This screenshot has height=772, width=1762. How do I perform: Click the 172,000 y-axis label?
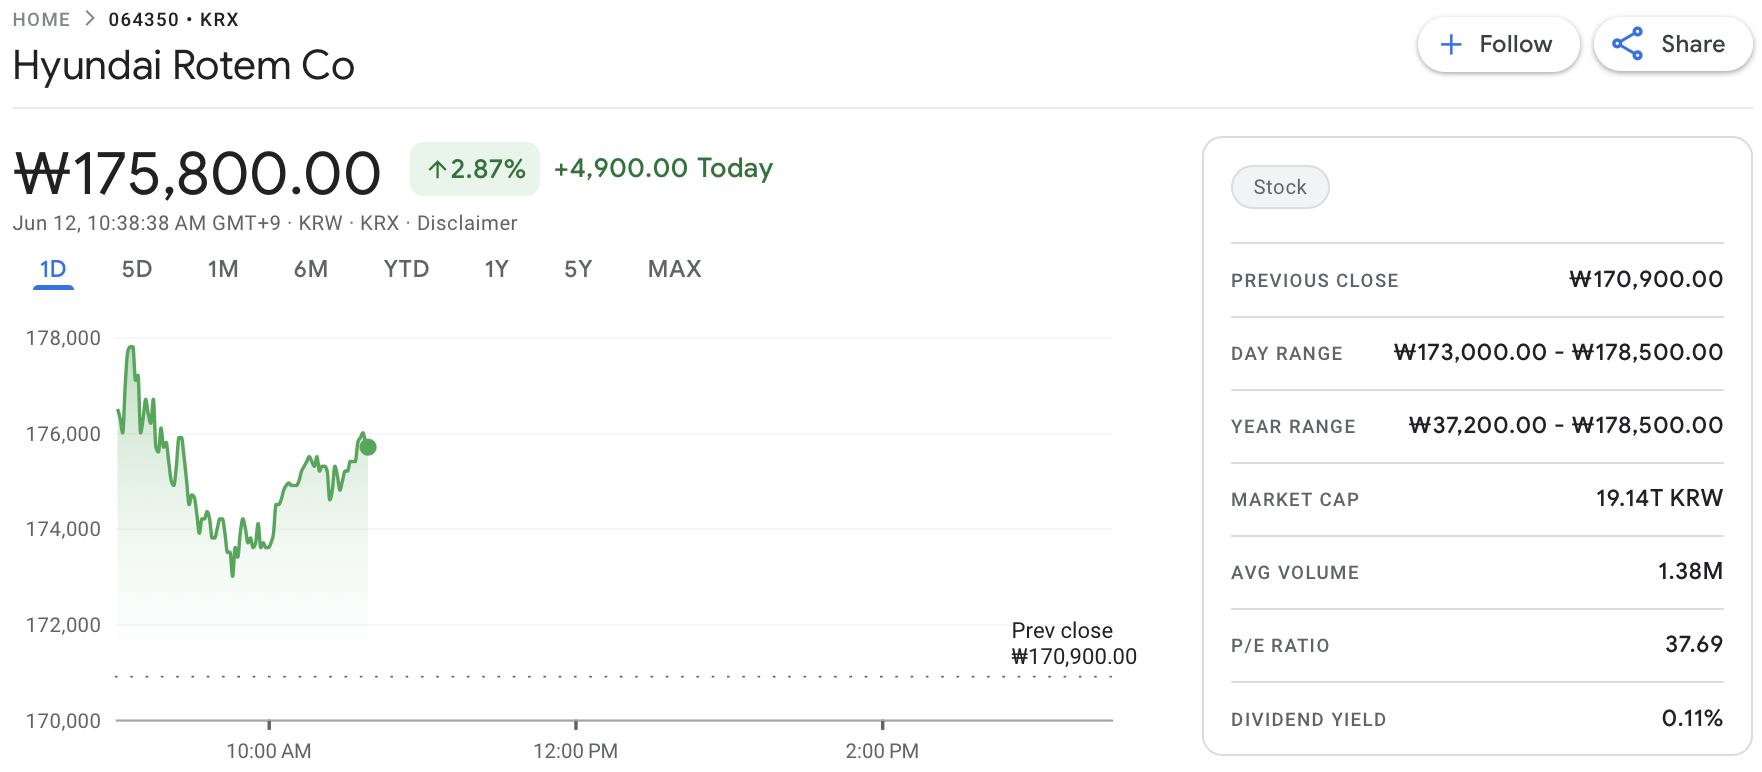point(63,625)
